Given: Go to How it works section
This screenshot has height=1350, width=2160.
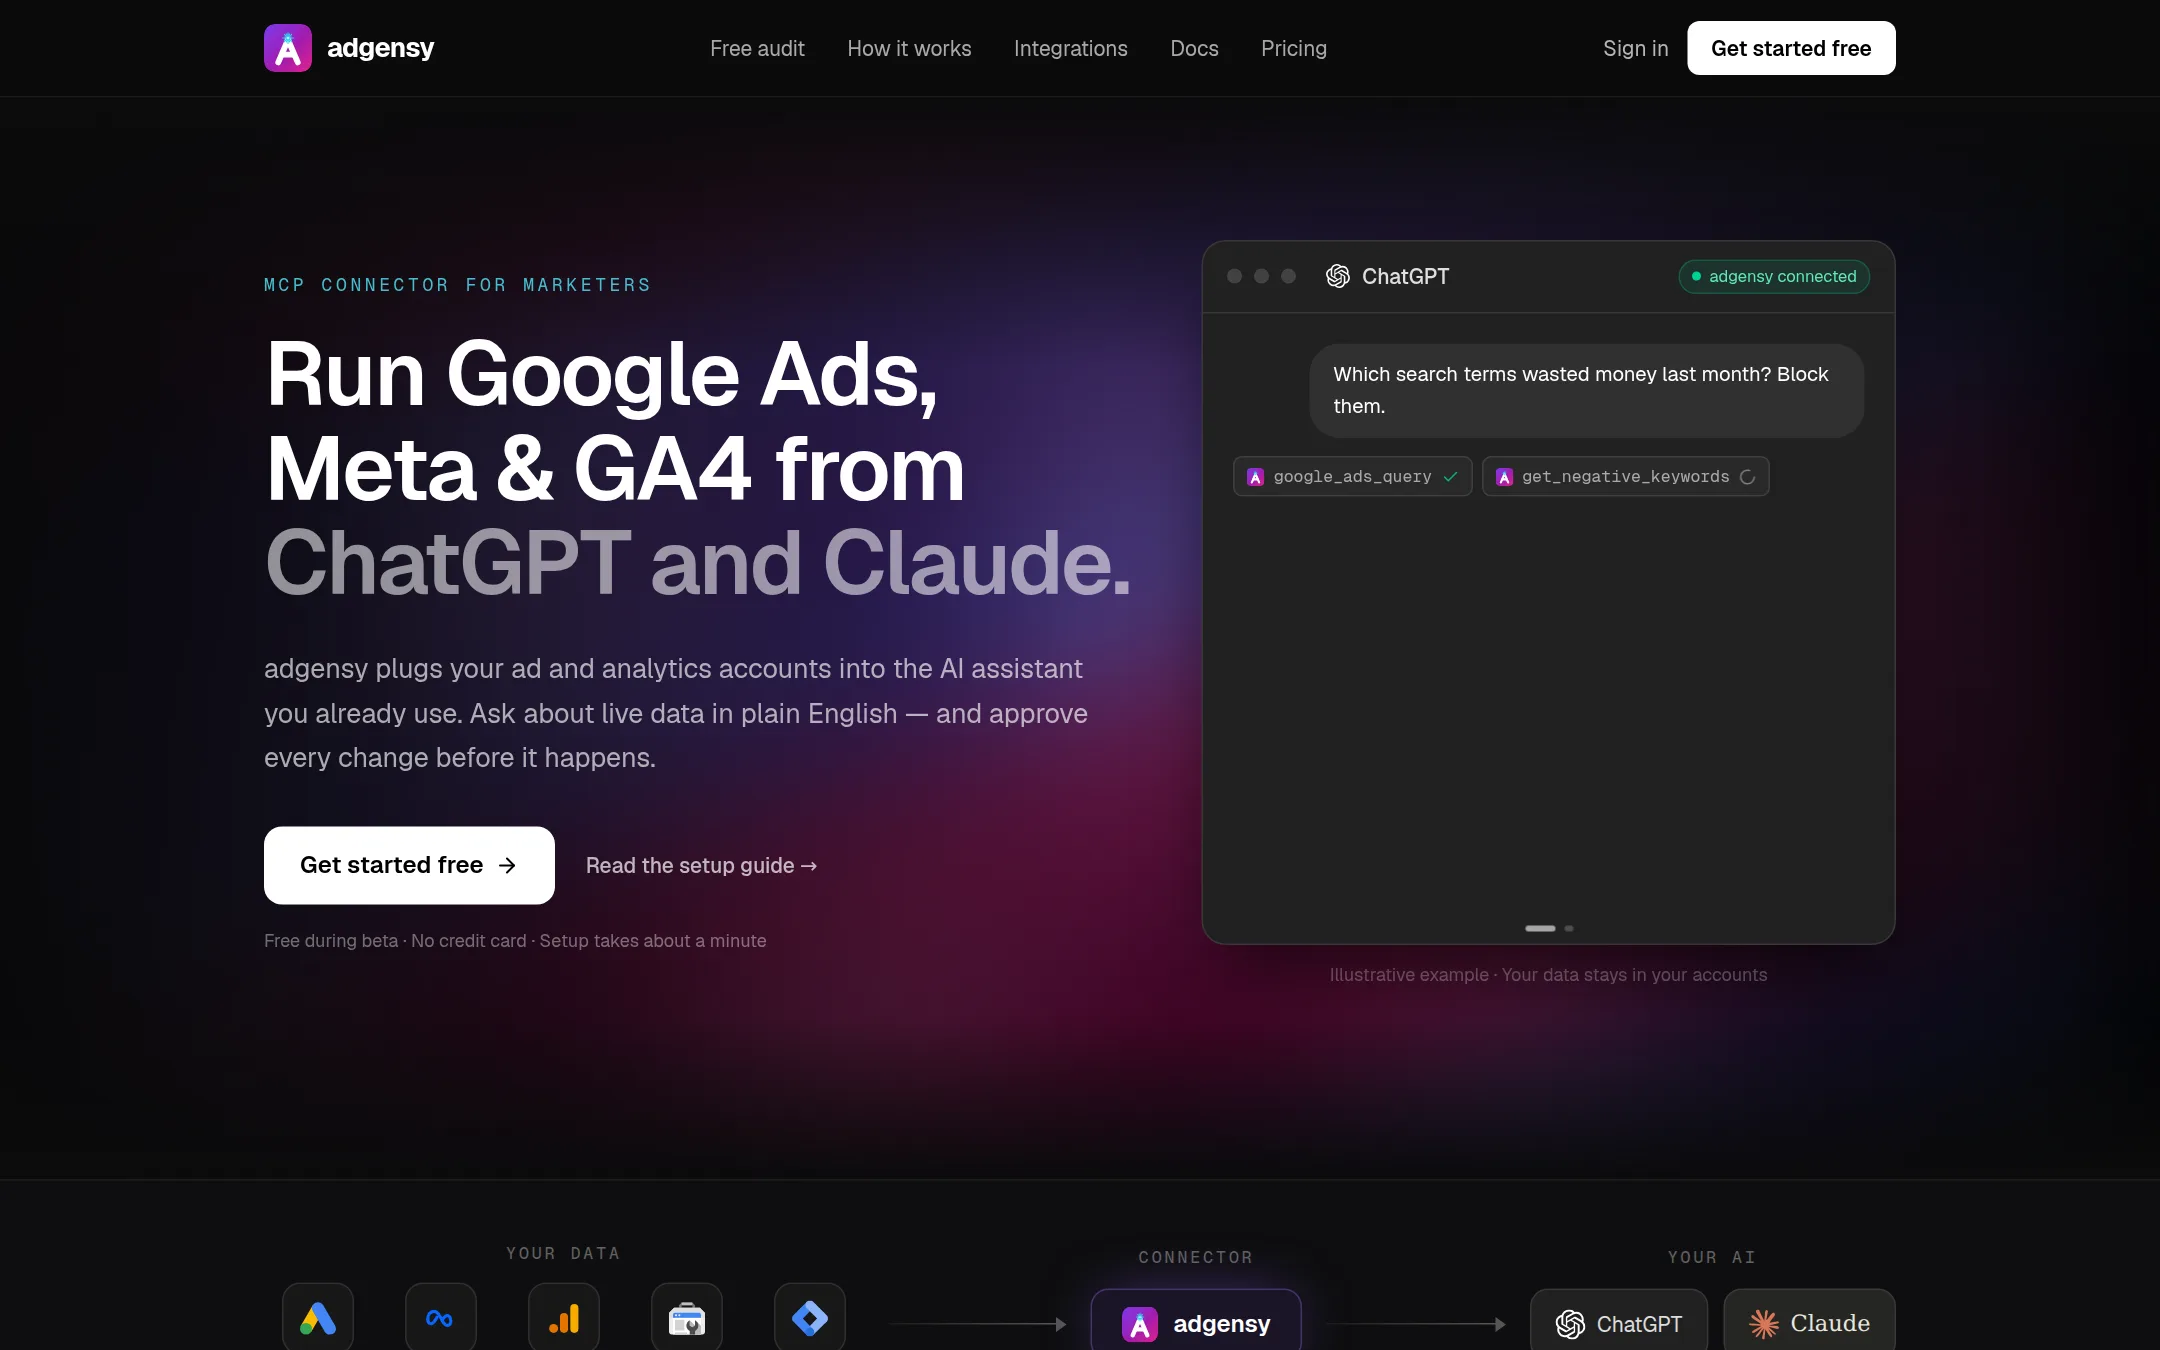Looking at the screenshot, I should pyautogui.click(x=909, y=48).
